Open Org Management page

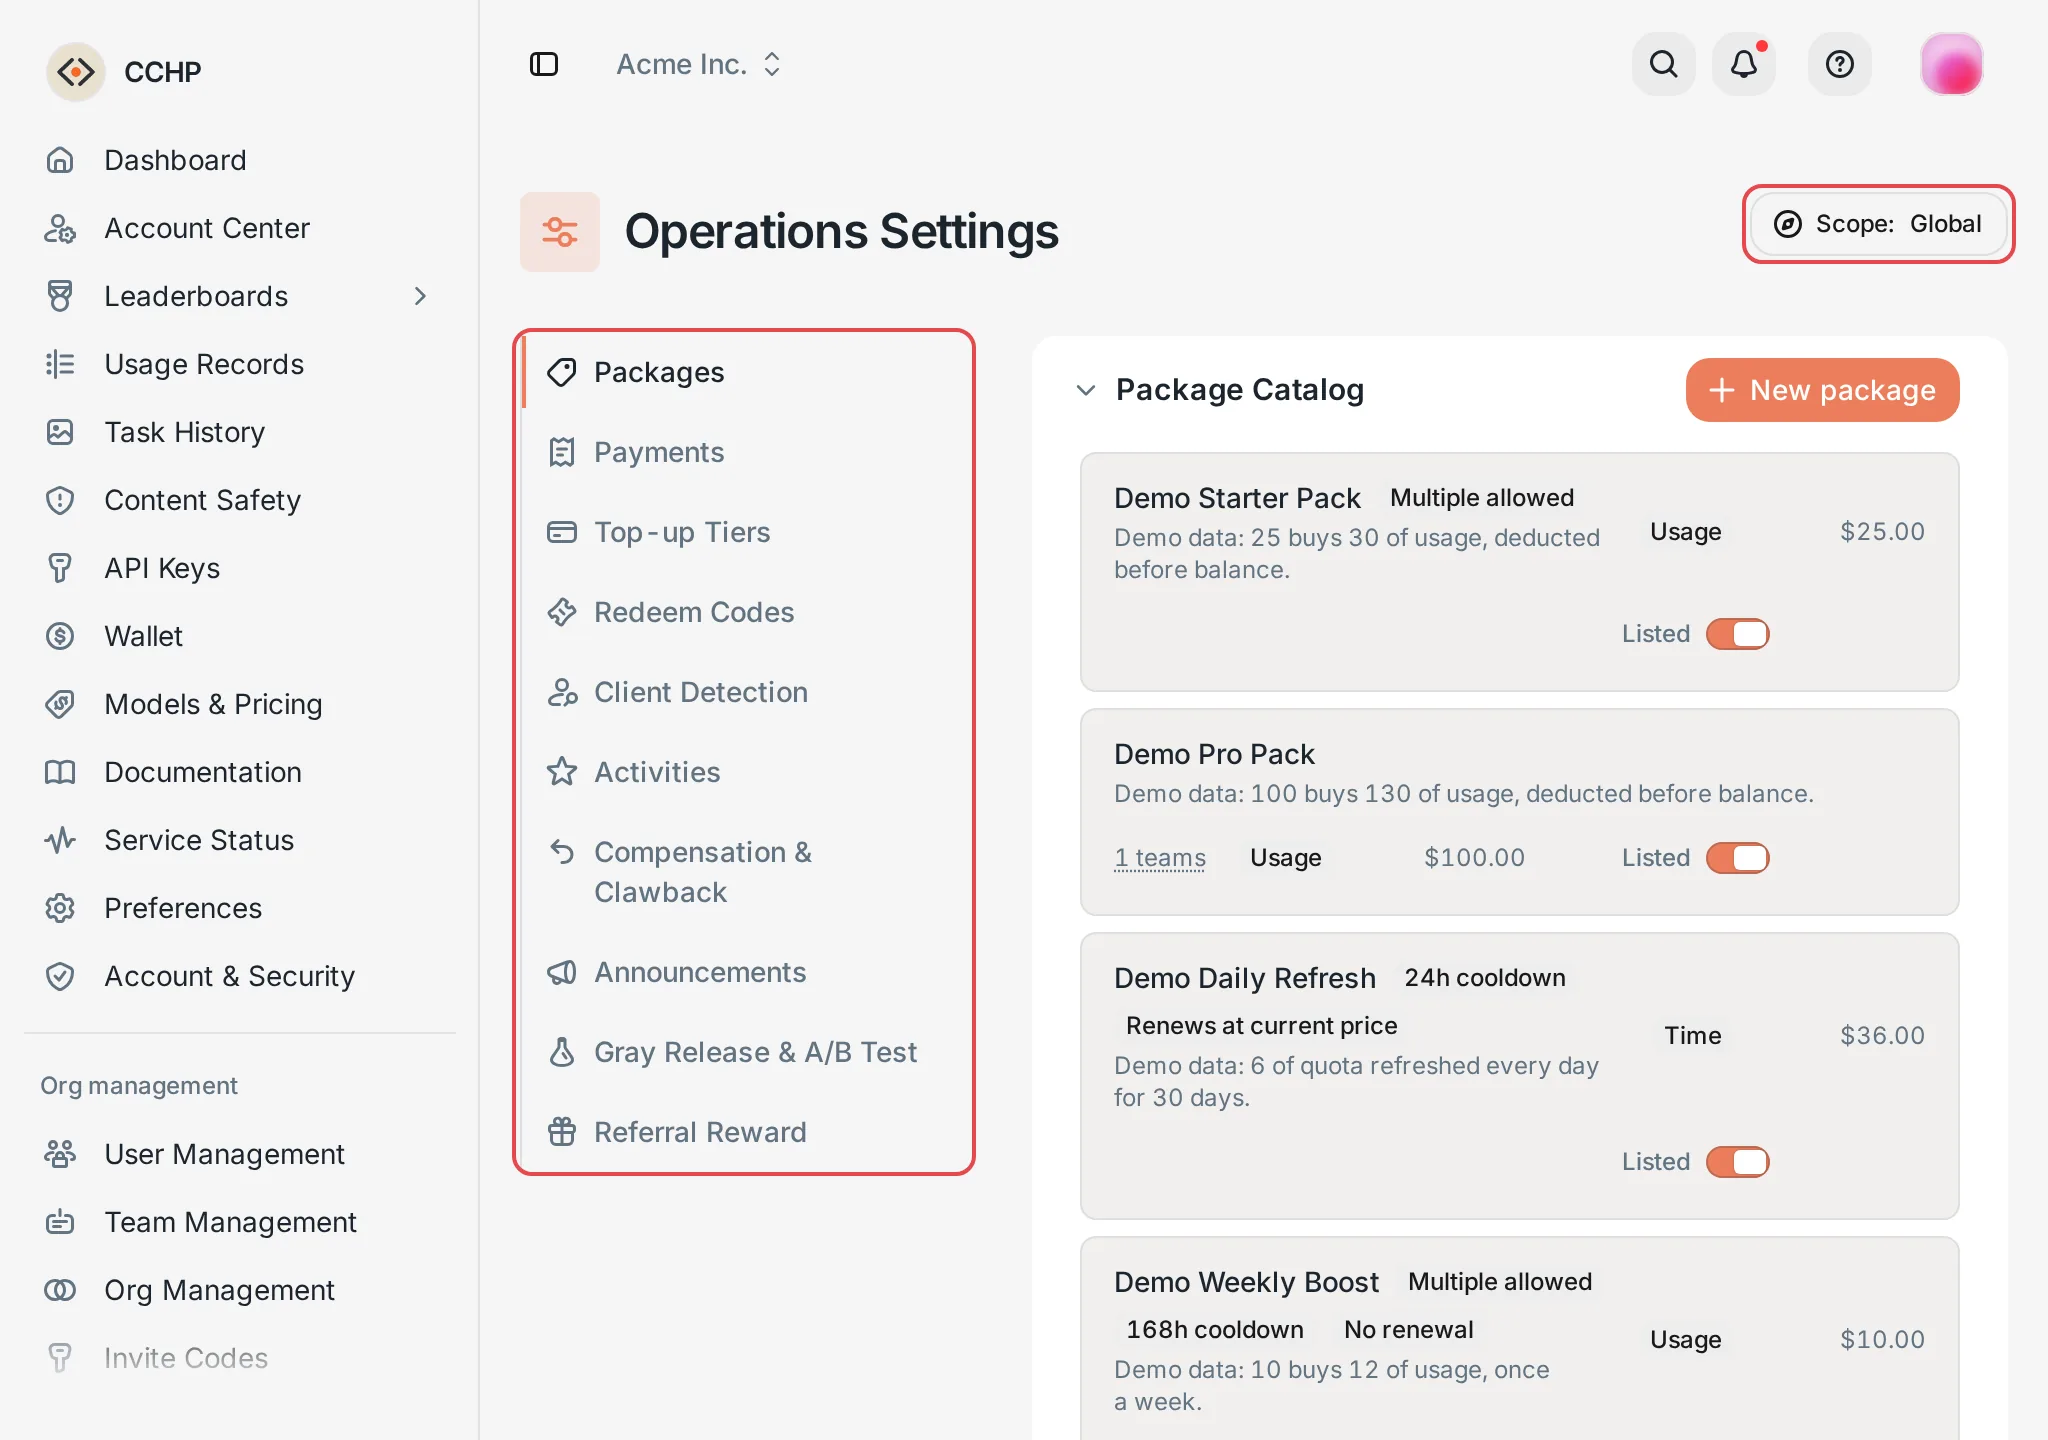click(x=240, y=1290)
